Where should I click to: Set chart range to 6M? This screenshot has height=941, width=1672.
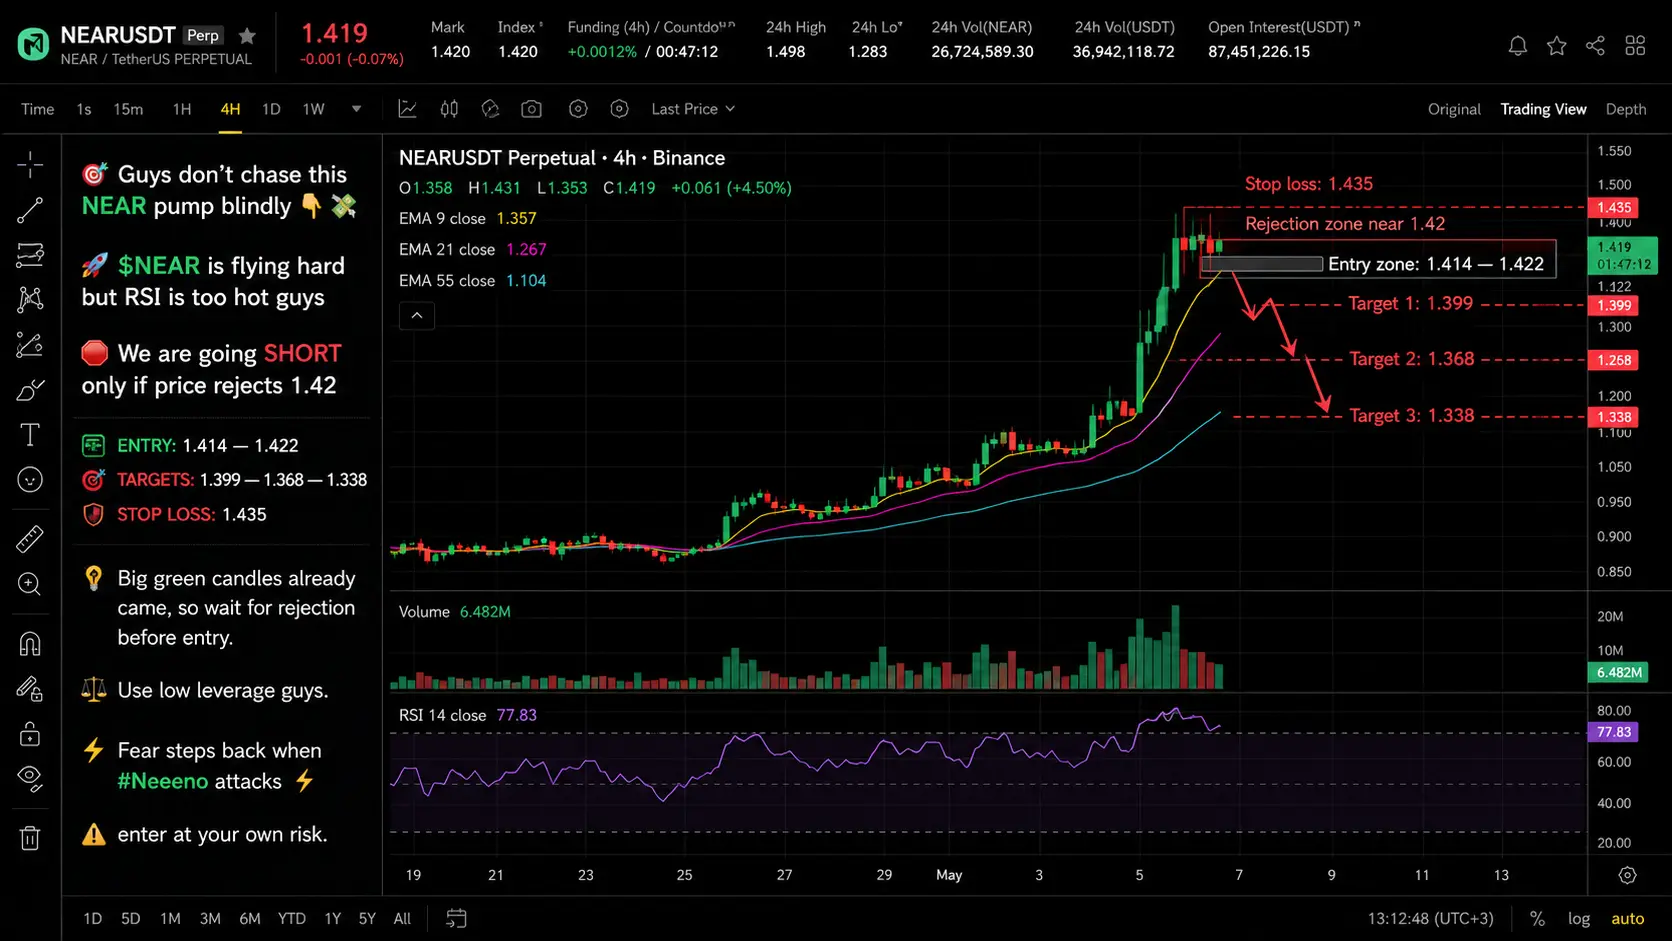[x=250, y=918]
